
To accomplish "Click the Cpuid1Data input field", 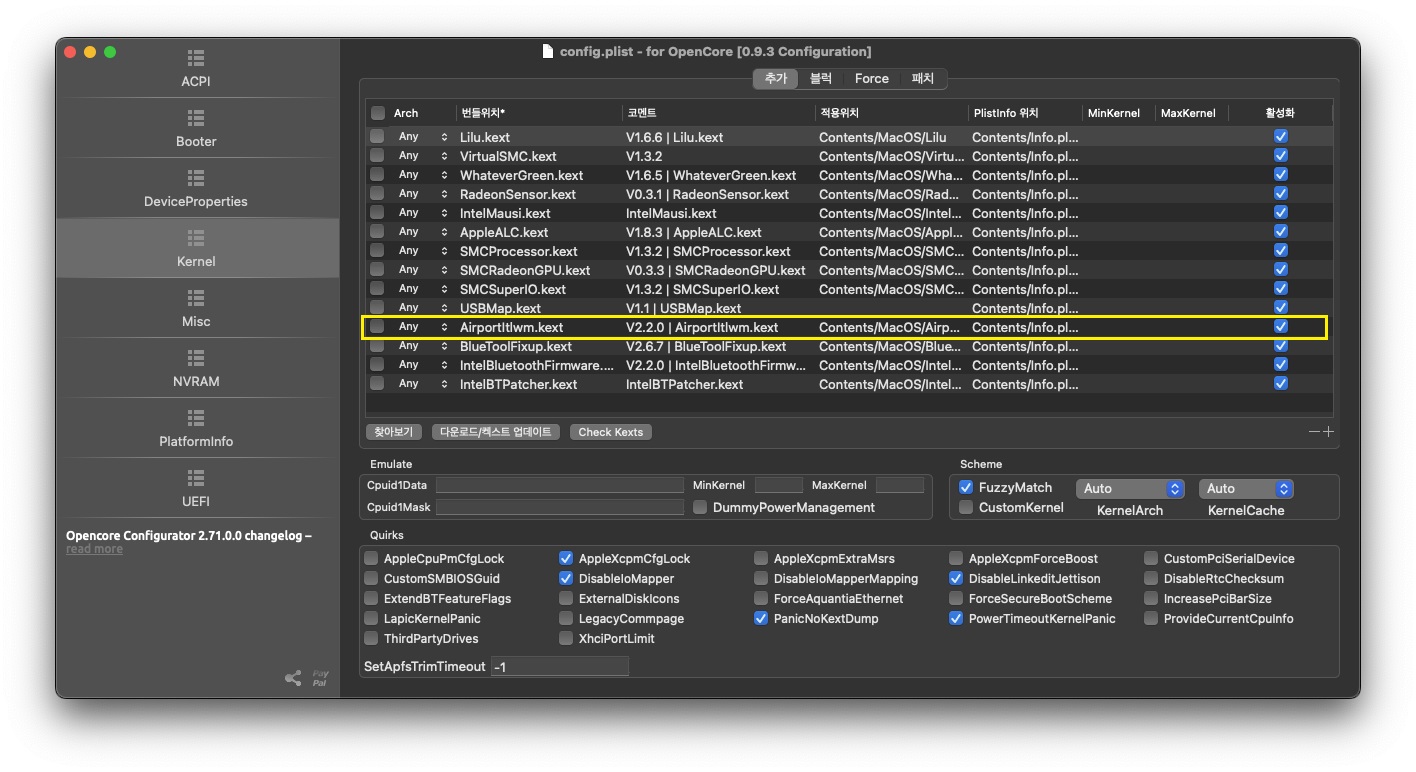I will click(x=560, y=485).
